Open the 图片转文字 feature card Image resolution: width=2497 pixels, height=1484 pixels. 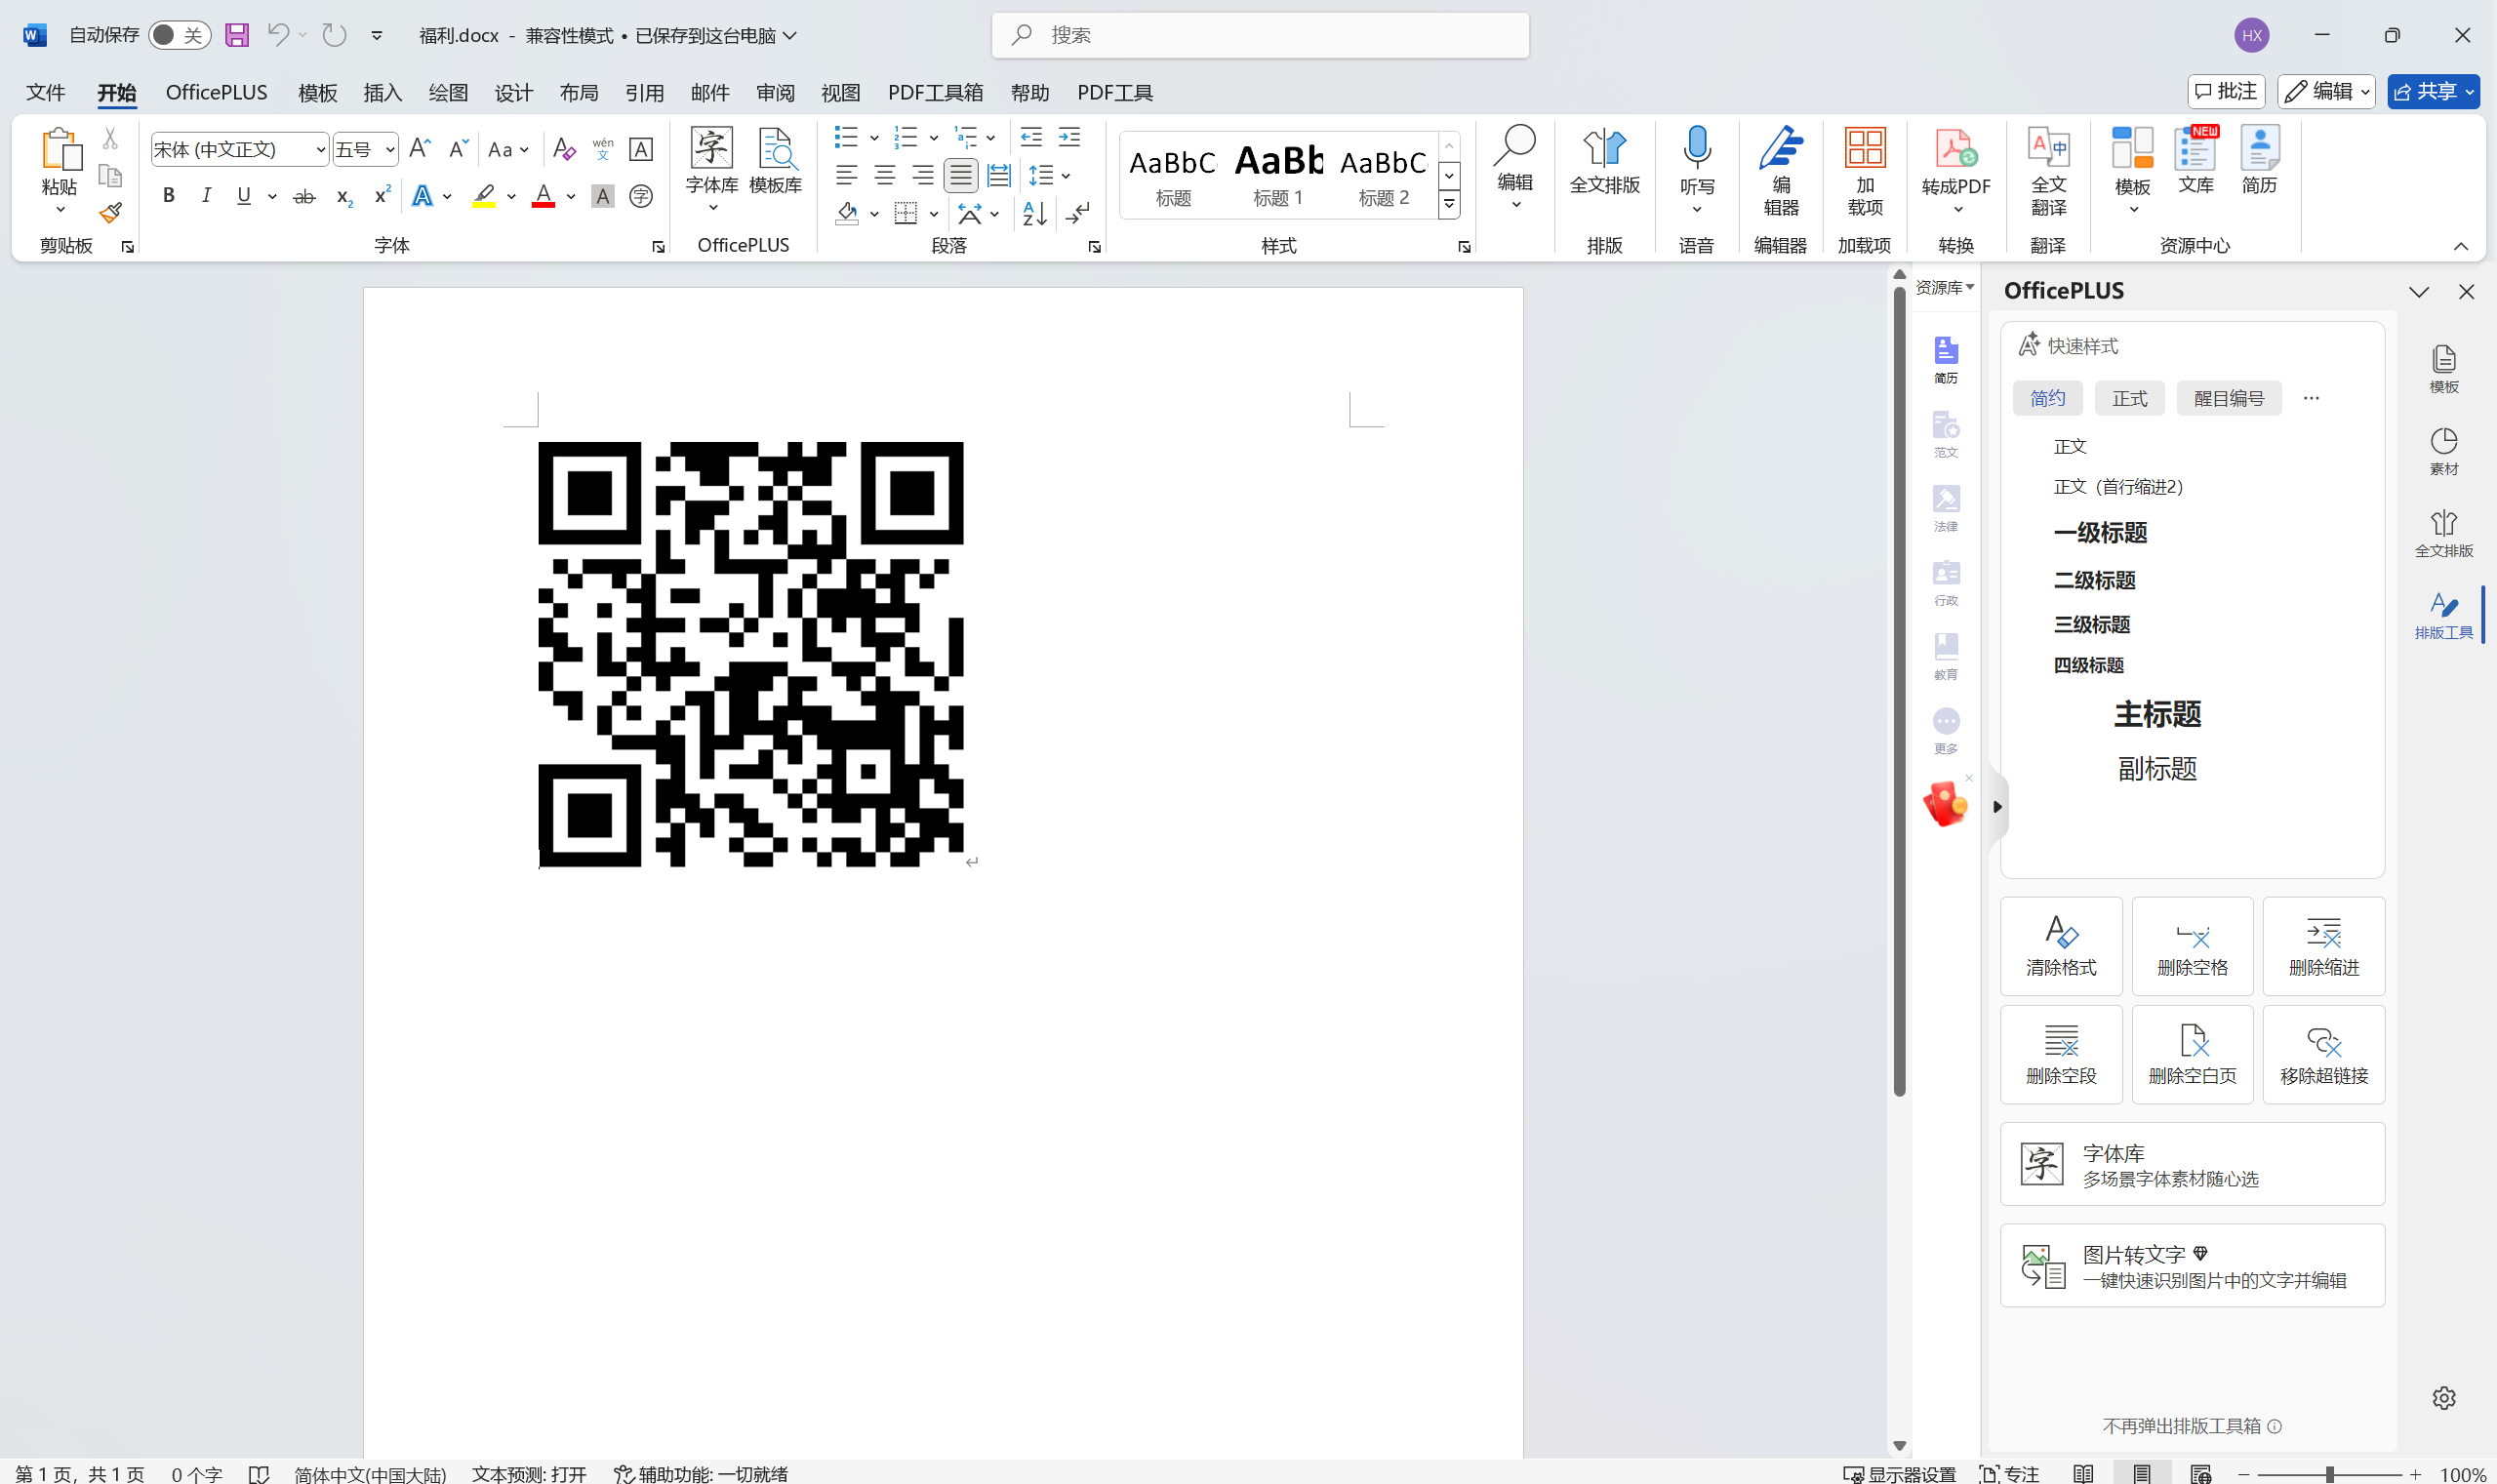tap(2192, 1265)
